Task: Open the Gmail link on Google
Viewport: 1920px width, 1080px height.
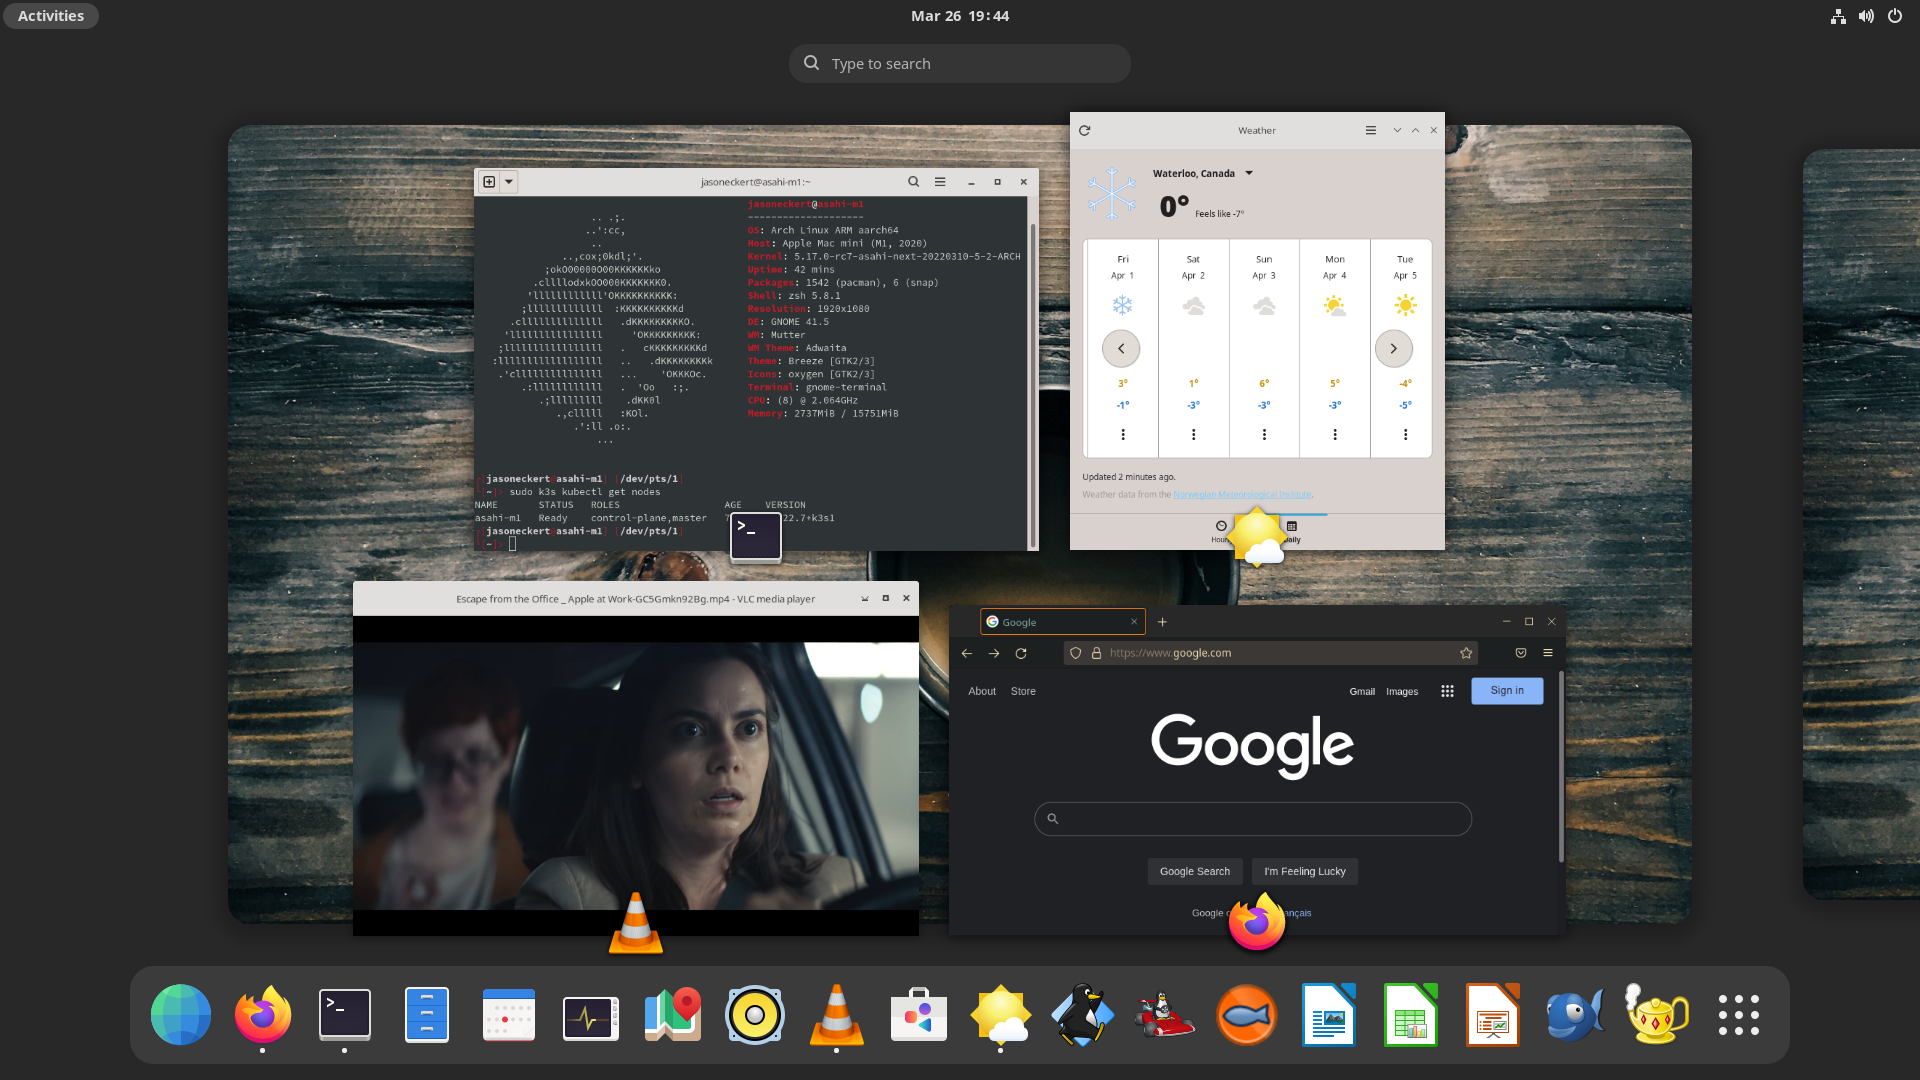Action: pos(1362,692)
